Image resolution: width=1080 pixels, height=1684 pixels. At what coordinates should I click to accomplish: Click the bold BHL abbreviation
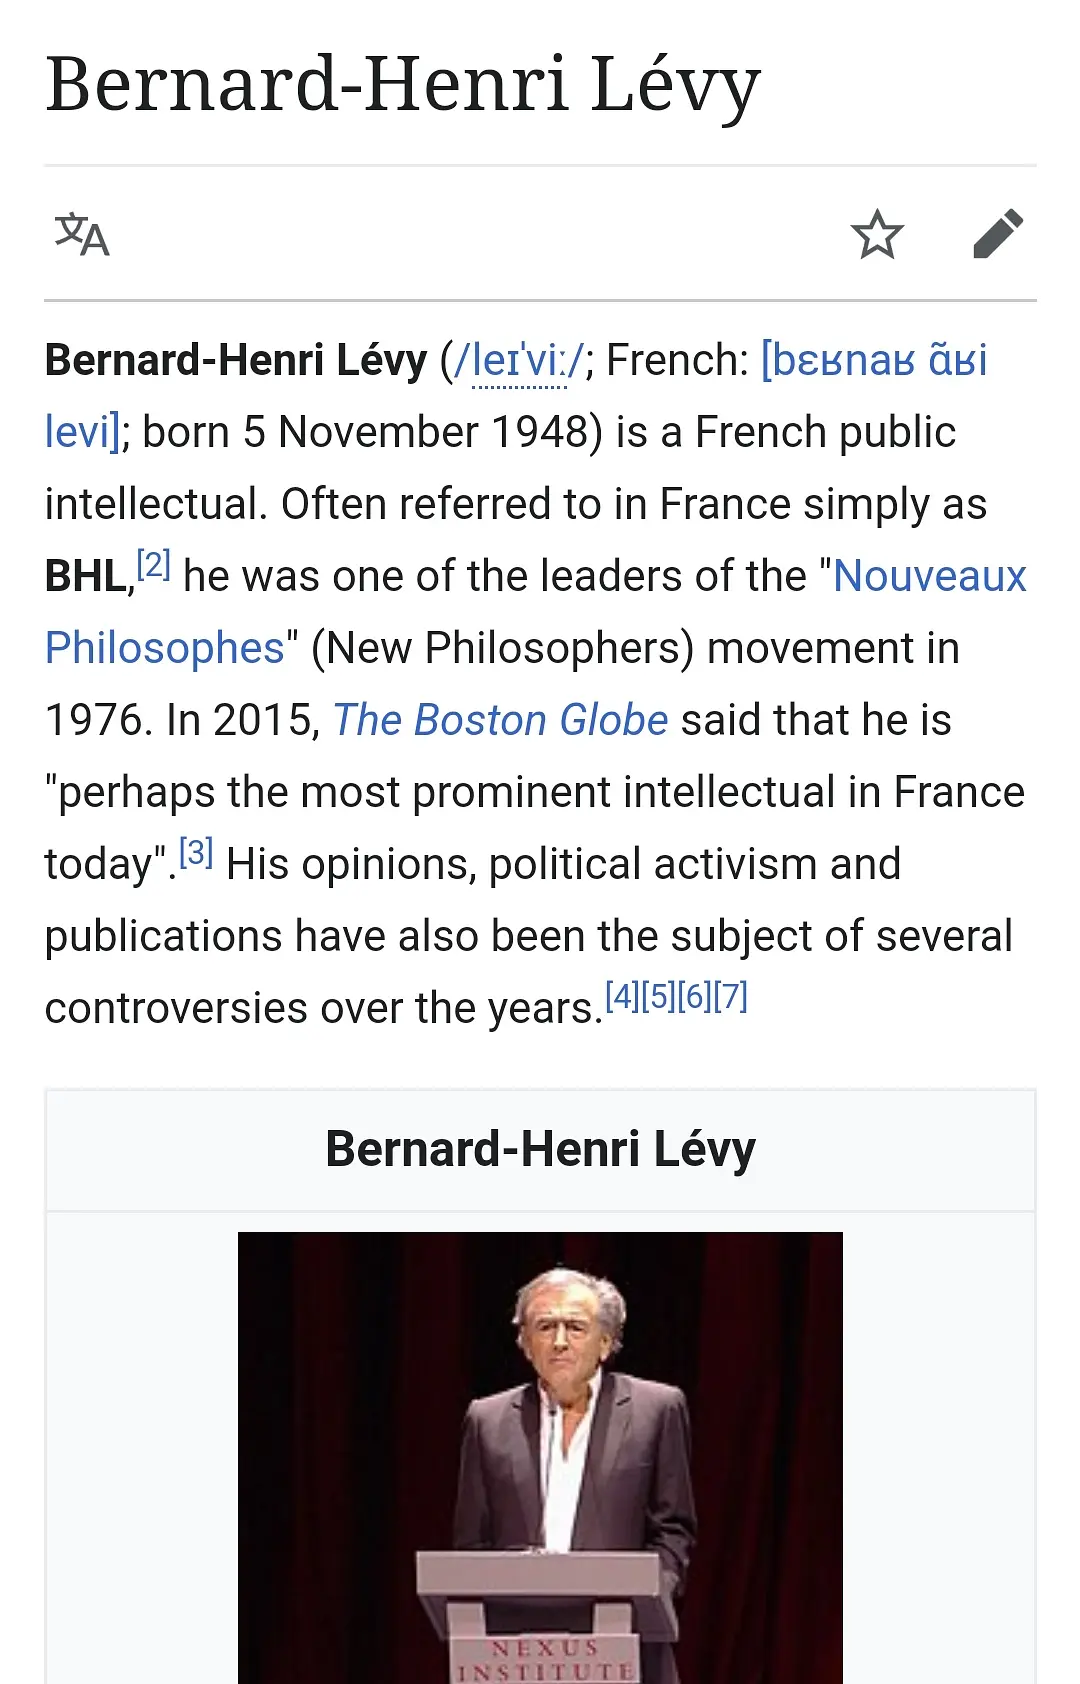[86, 577]
